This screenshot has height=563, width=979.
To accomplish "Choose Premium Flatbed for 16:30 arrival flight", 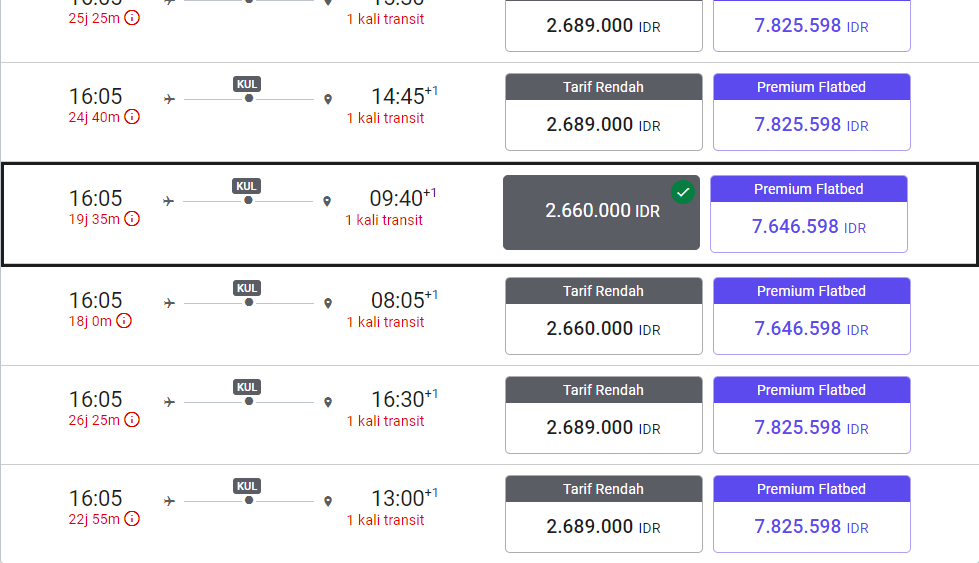I will (811, 415).
